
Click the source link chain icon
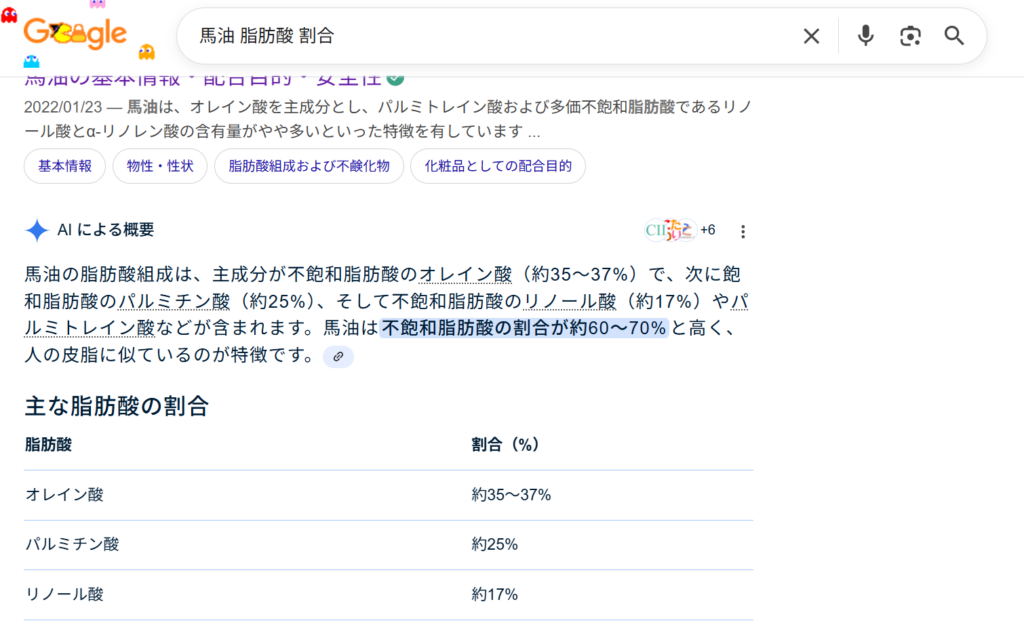click(x=338, y=356)
